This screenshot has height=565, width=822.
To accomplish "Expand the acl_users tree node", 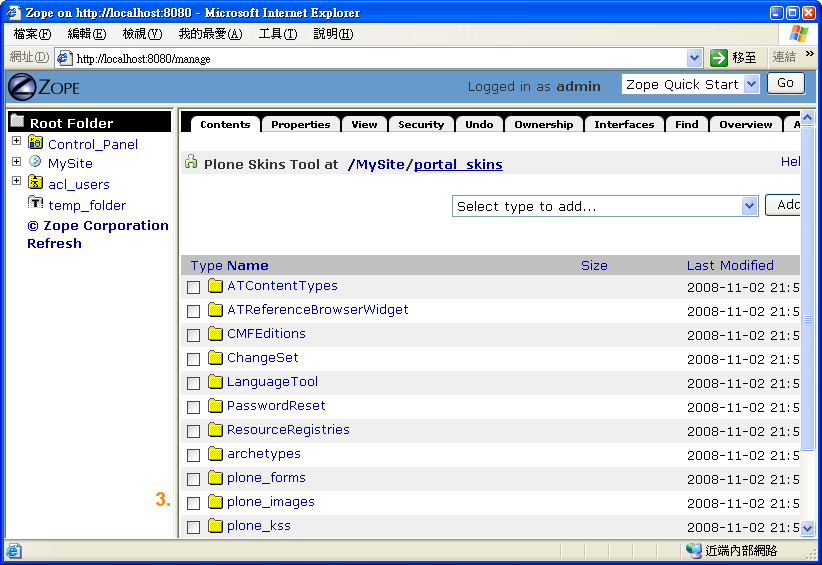I will pos(16,181).
